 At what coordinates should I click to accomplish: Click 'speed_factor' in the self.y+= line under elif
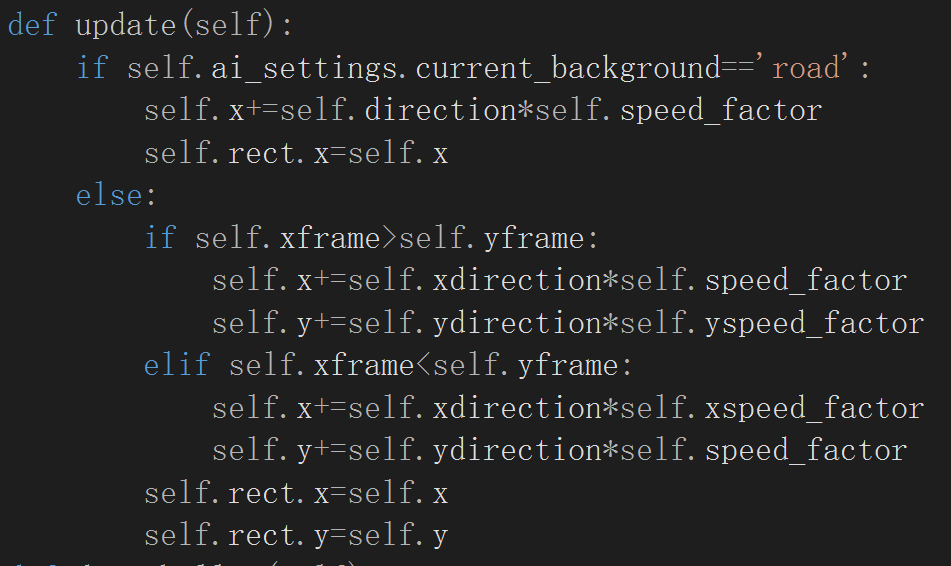coord(806,450)
